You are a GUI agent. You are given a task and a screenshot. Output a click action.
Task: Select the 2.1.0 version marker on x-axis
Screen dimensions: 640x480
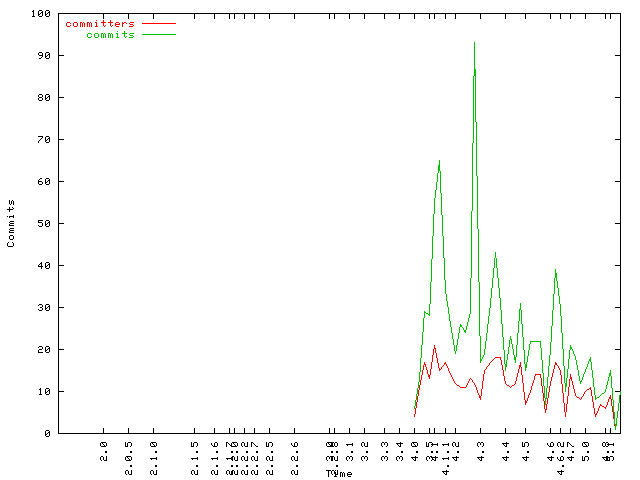pos(154,453)
